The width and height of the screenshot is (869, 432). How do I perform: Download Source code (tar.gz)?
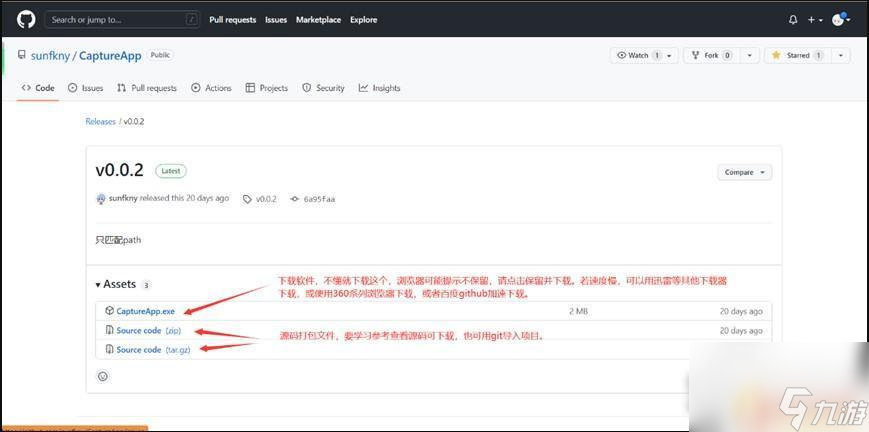click(x=154, y=350)
